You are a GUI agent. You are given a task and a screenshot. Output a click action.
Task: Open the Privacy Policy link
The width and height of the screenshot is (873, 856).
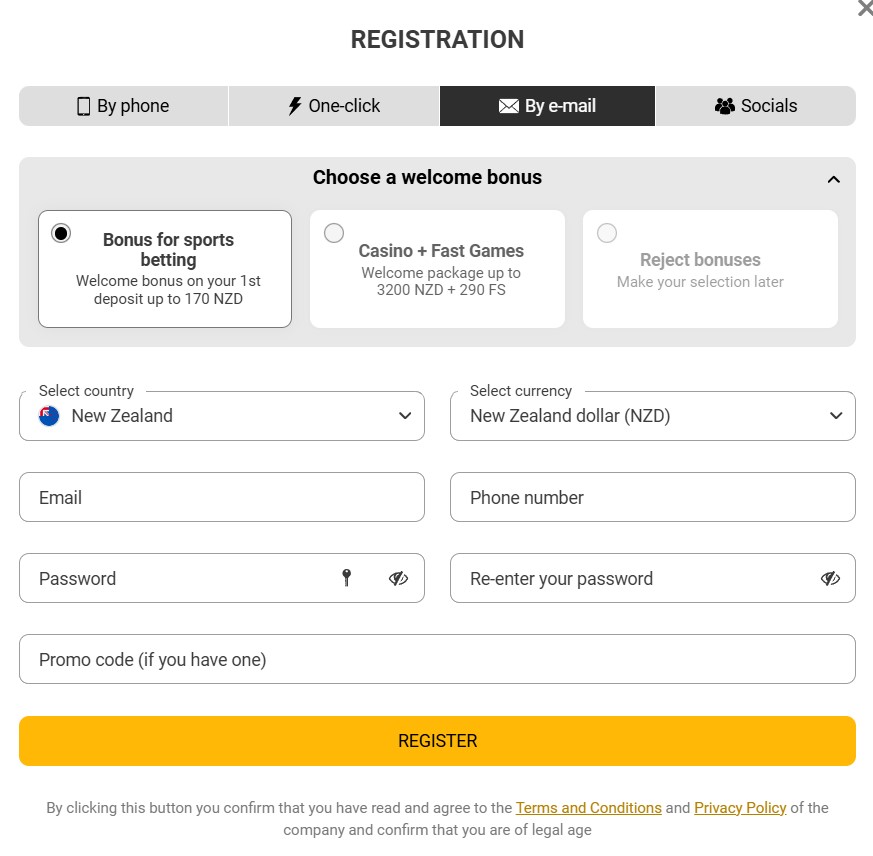point(740,808)
